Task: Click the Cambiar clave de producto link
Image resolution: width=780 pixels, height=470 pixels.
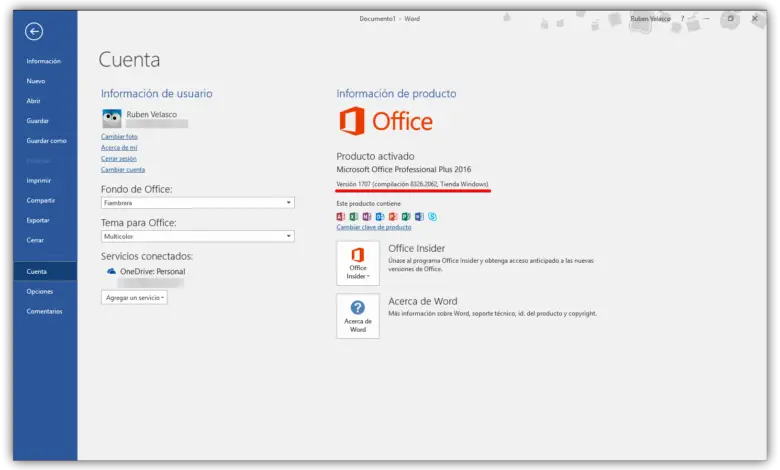Action: [x=374, y=227]
